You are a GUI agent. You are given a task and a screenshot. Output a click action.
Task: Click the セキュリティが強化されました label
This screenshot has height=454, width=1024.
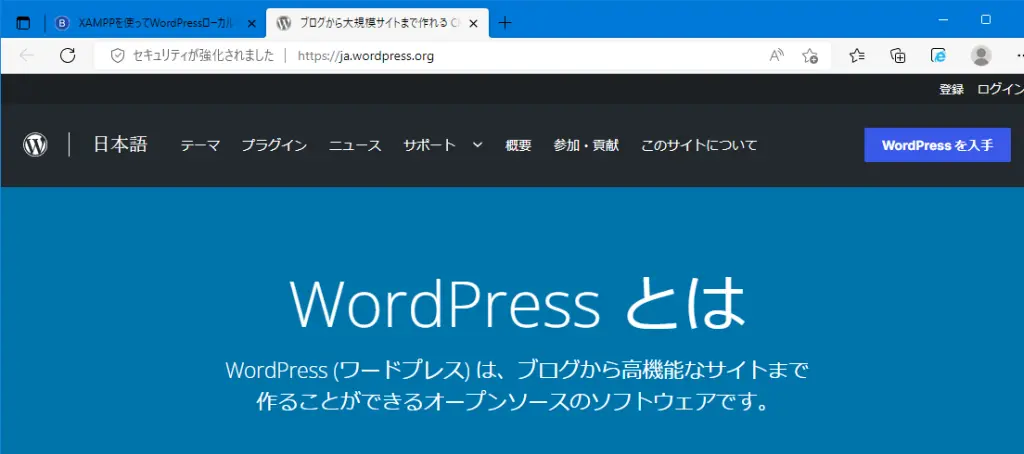(x=203, y=56)
